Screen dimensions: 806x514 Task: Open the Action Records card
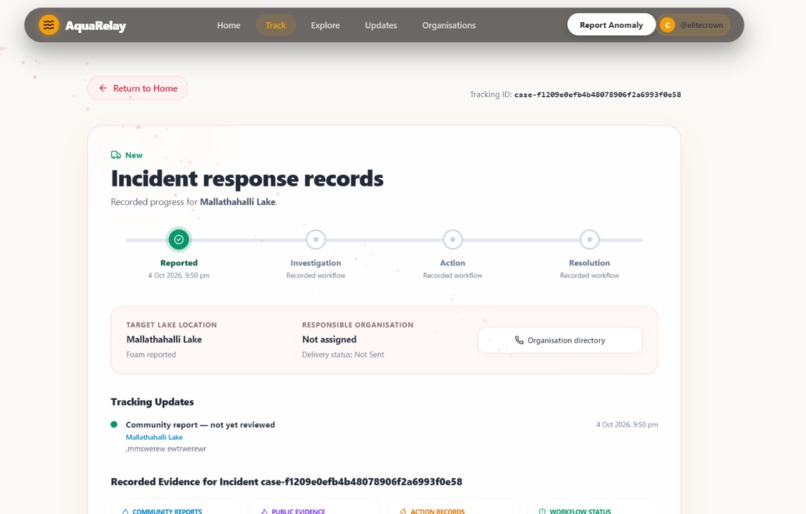point(453,508)
